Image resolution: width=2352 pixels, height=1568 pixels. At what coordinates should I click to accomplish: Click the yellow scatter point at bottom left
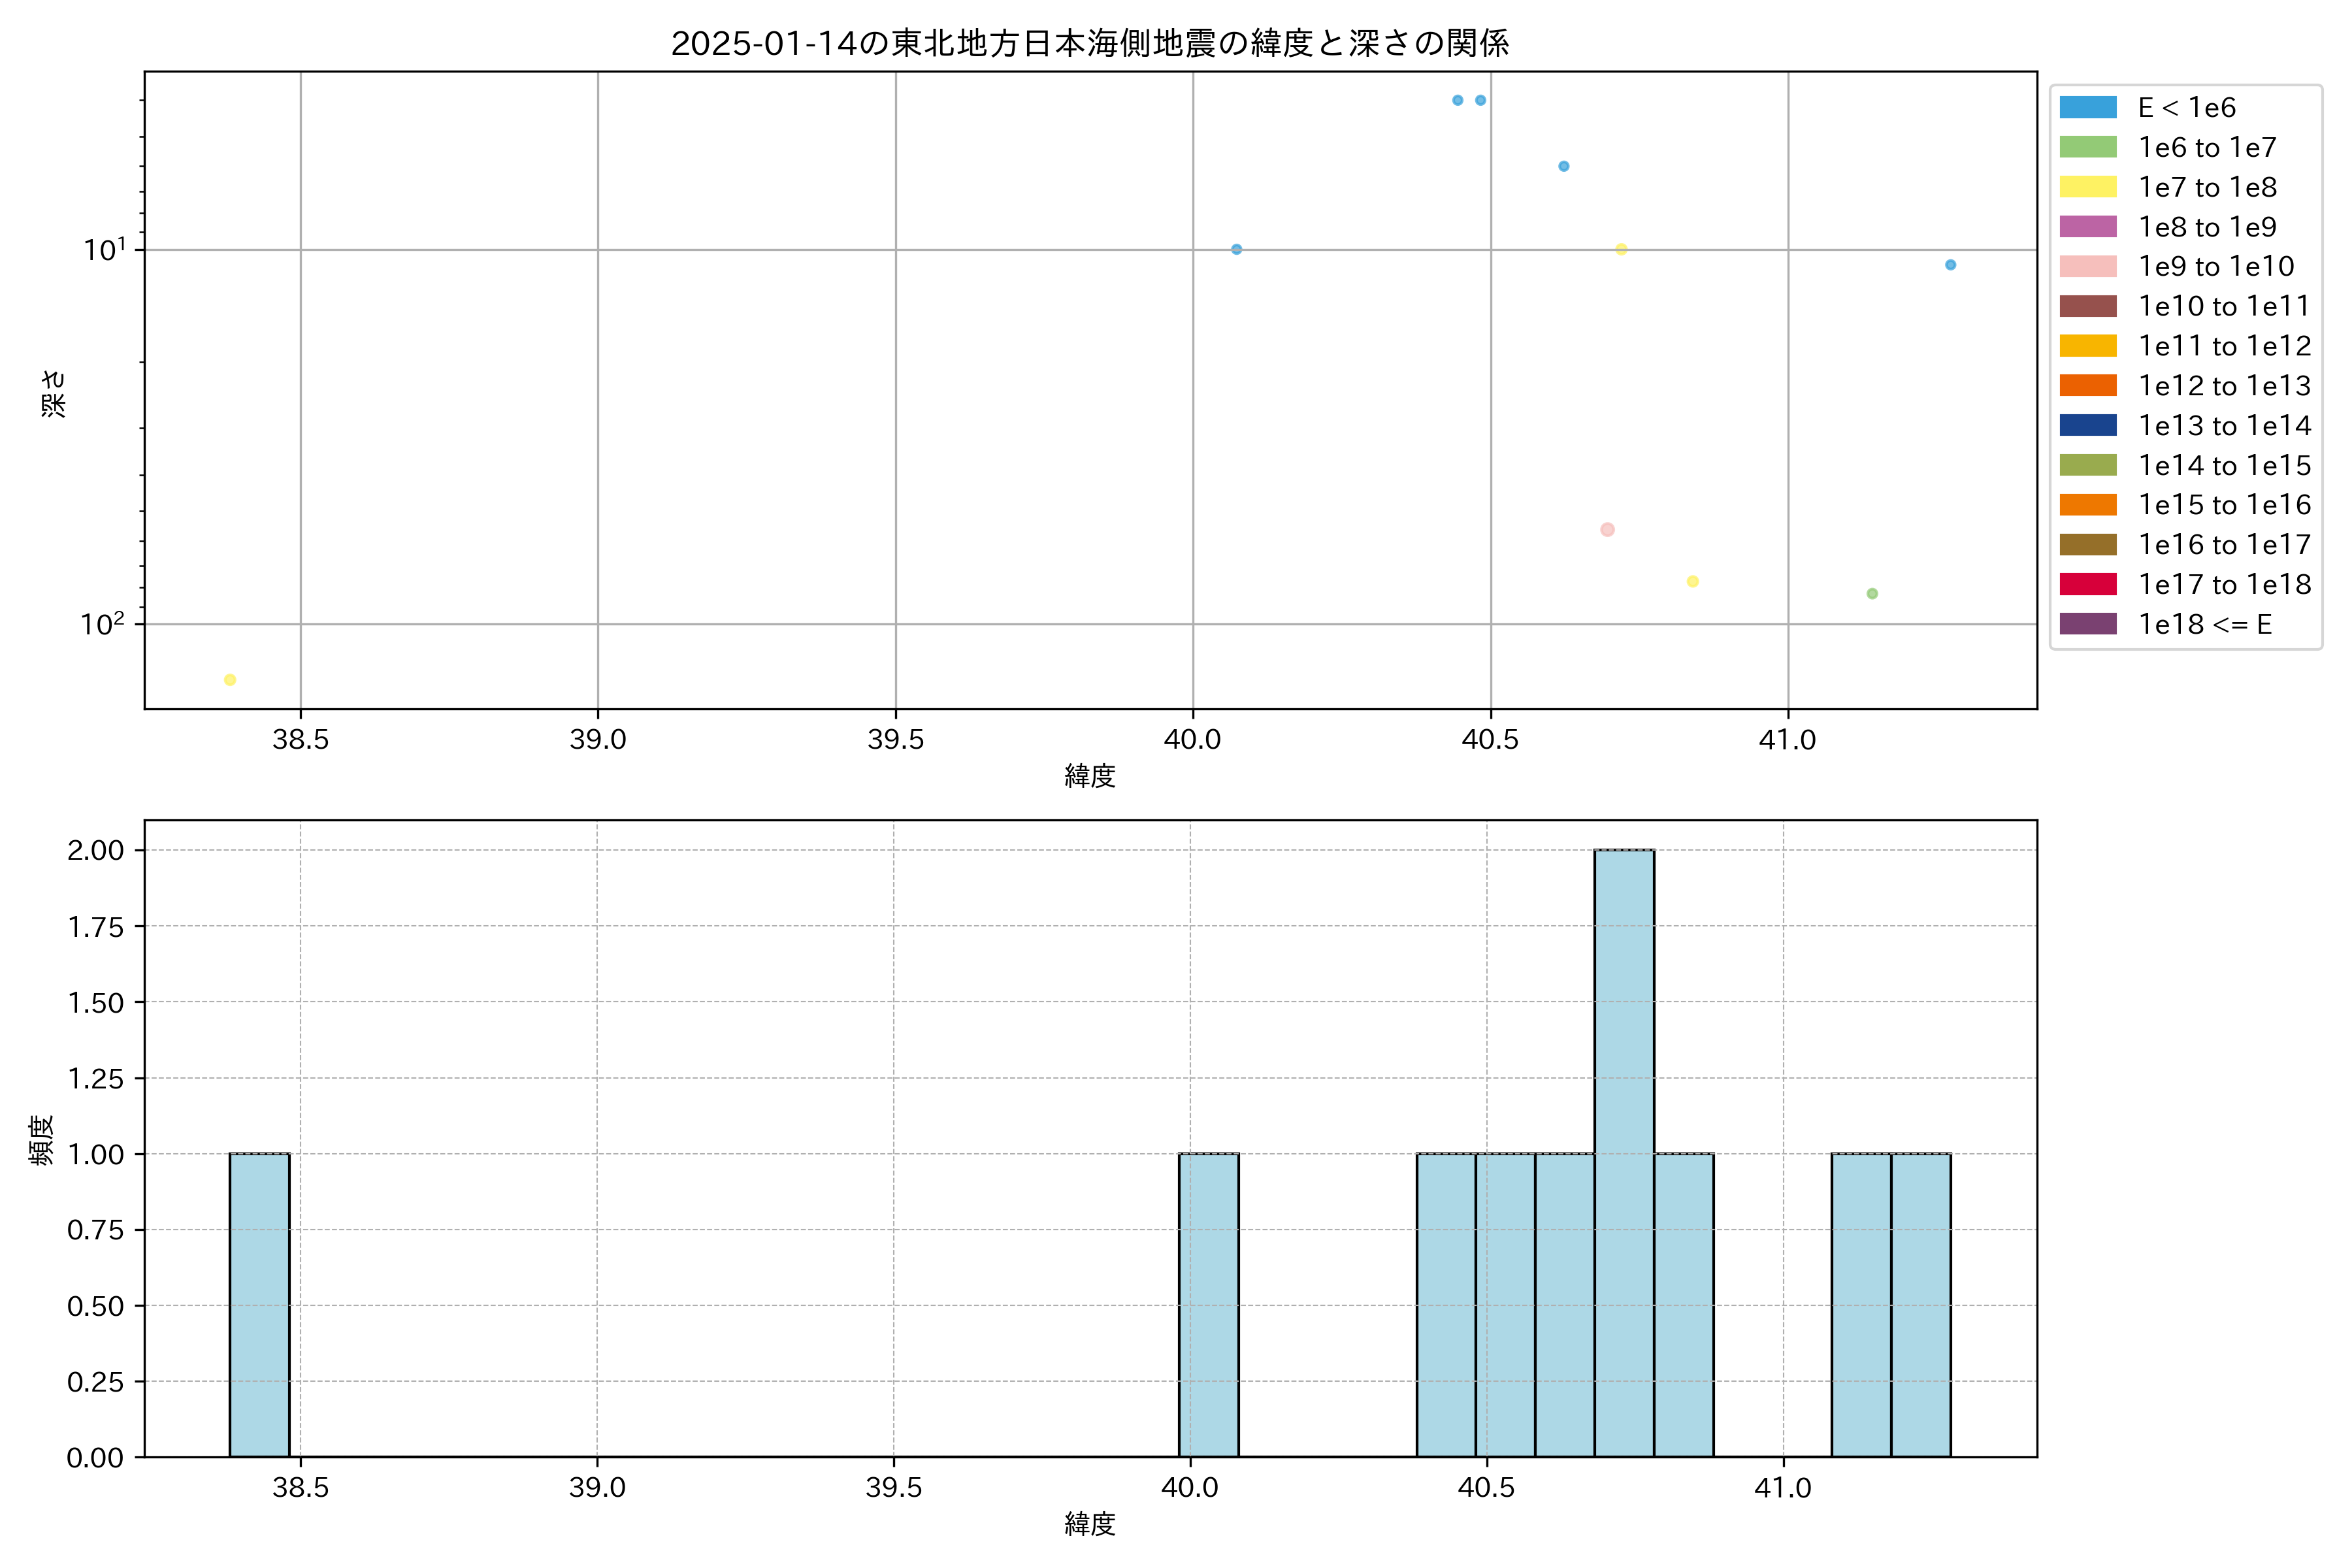230,680
